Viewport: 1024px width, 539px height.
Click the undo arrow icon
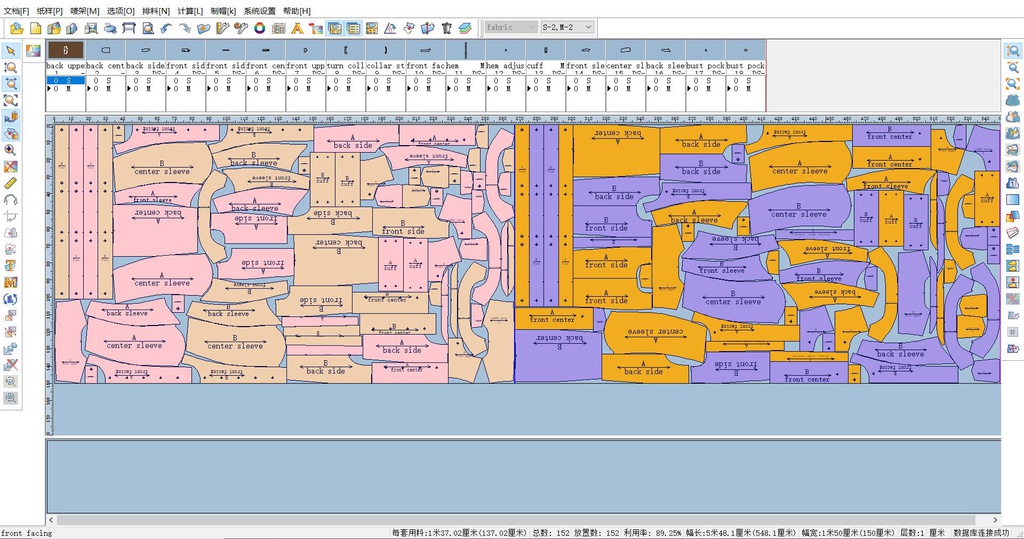pyautogui.click(x=166, y=28)
